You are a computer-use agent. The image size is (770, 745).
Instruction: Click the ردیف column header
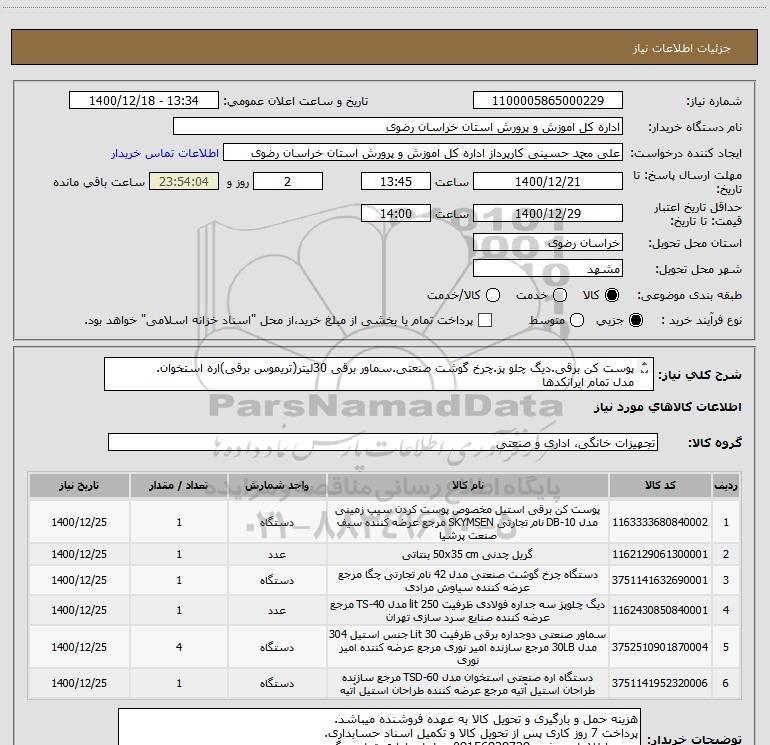726,485
